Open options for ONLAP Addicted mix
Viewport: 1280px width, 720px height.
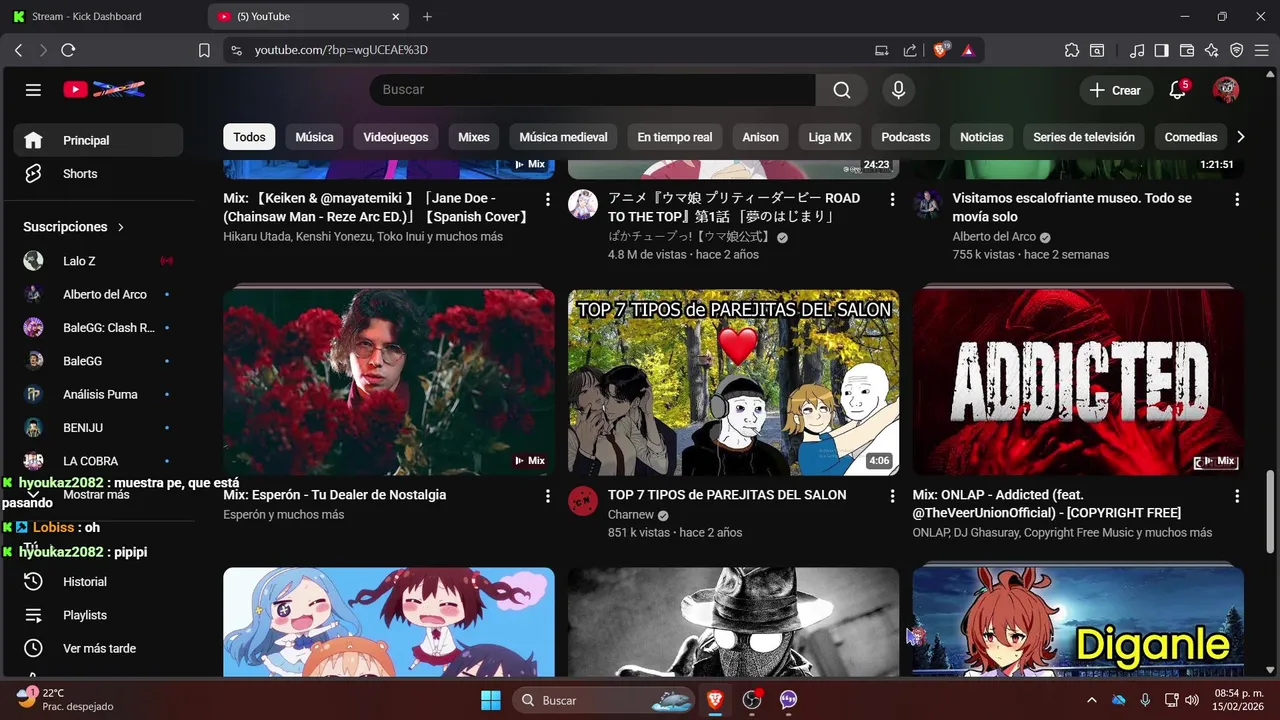tap(1237, 496)
